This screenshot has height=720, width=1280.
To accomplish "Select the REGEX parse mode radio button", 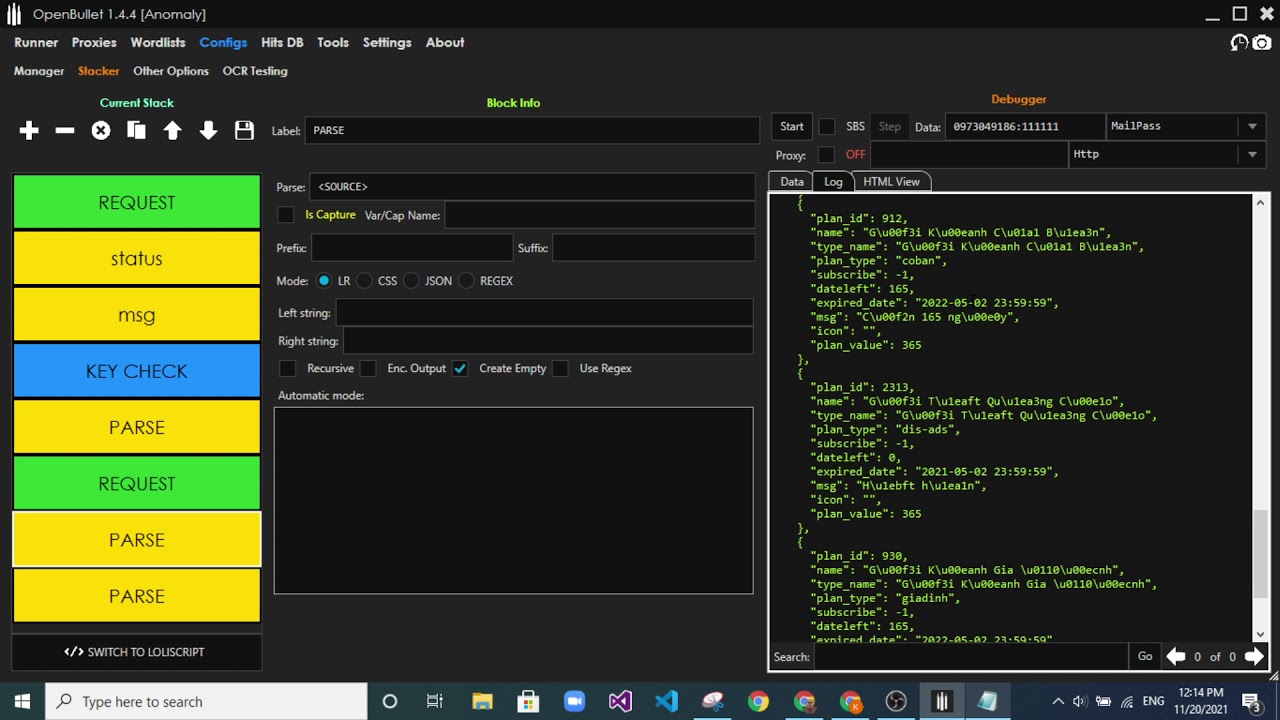I will click(x=466, y=281).
